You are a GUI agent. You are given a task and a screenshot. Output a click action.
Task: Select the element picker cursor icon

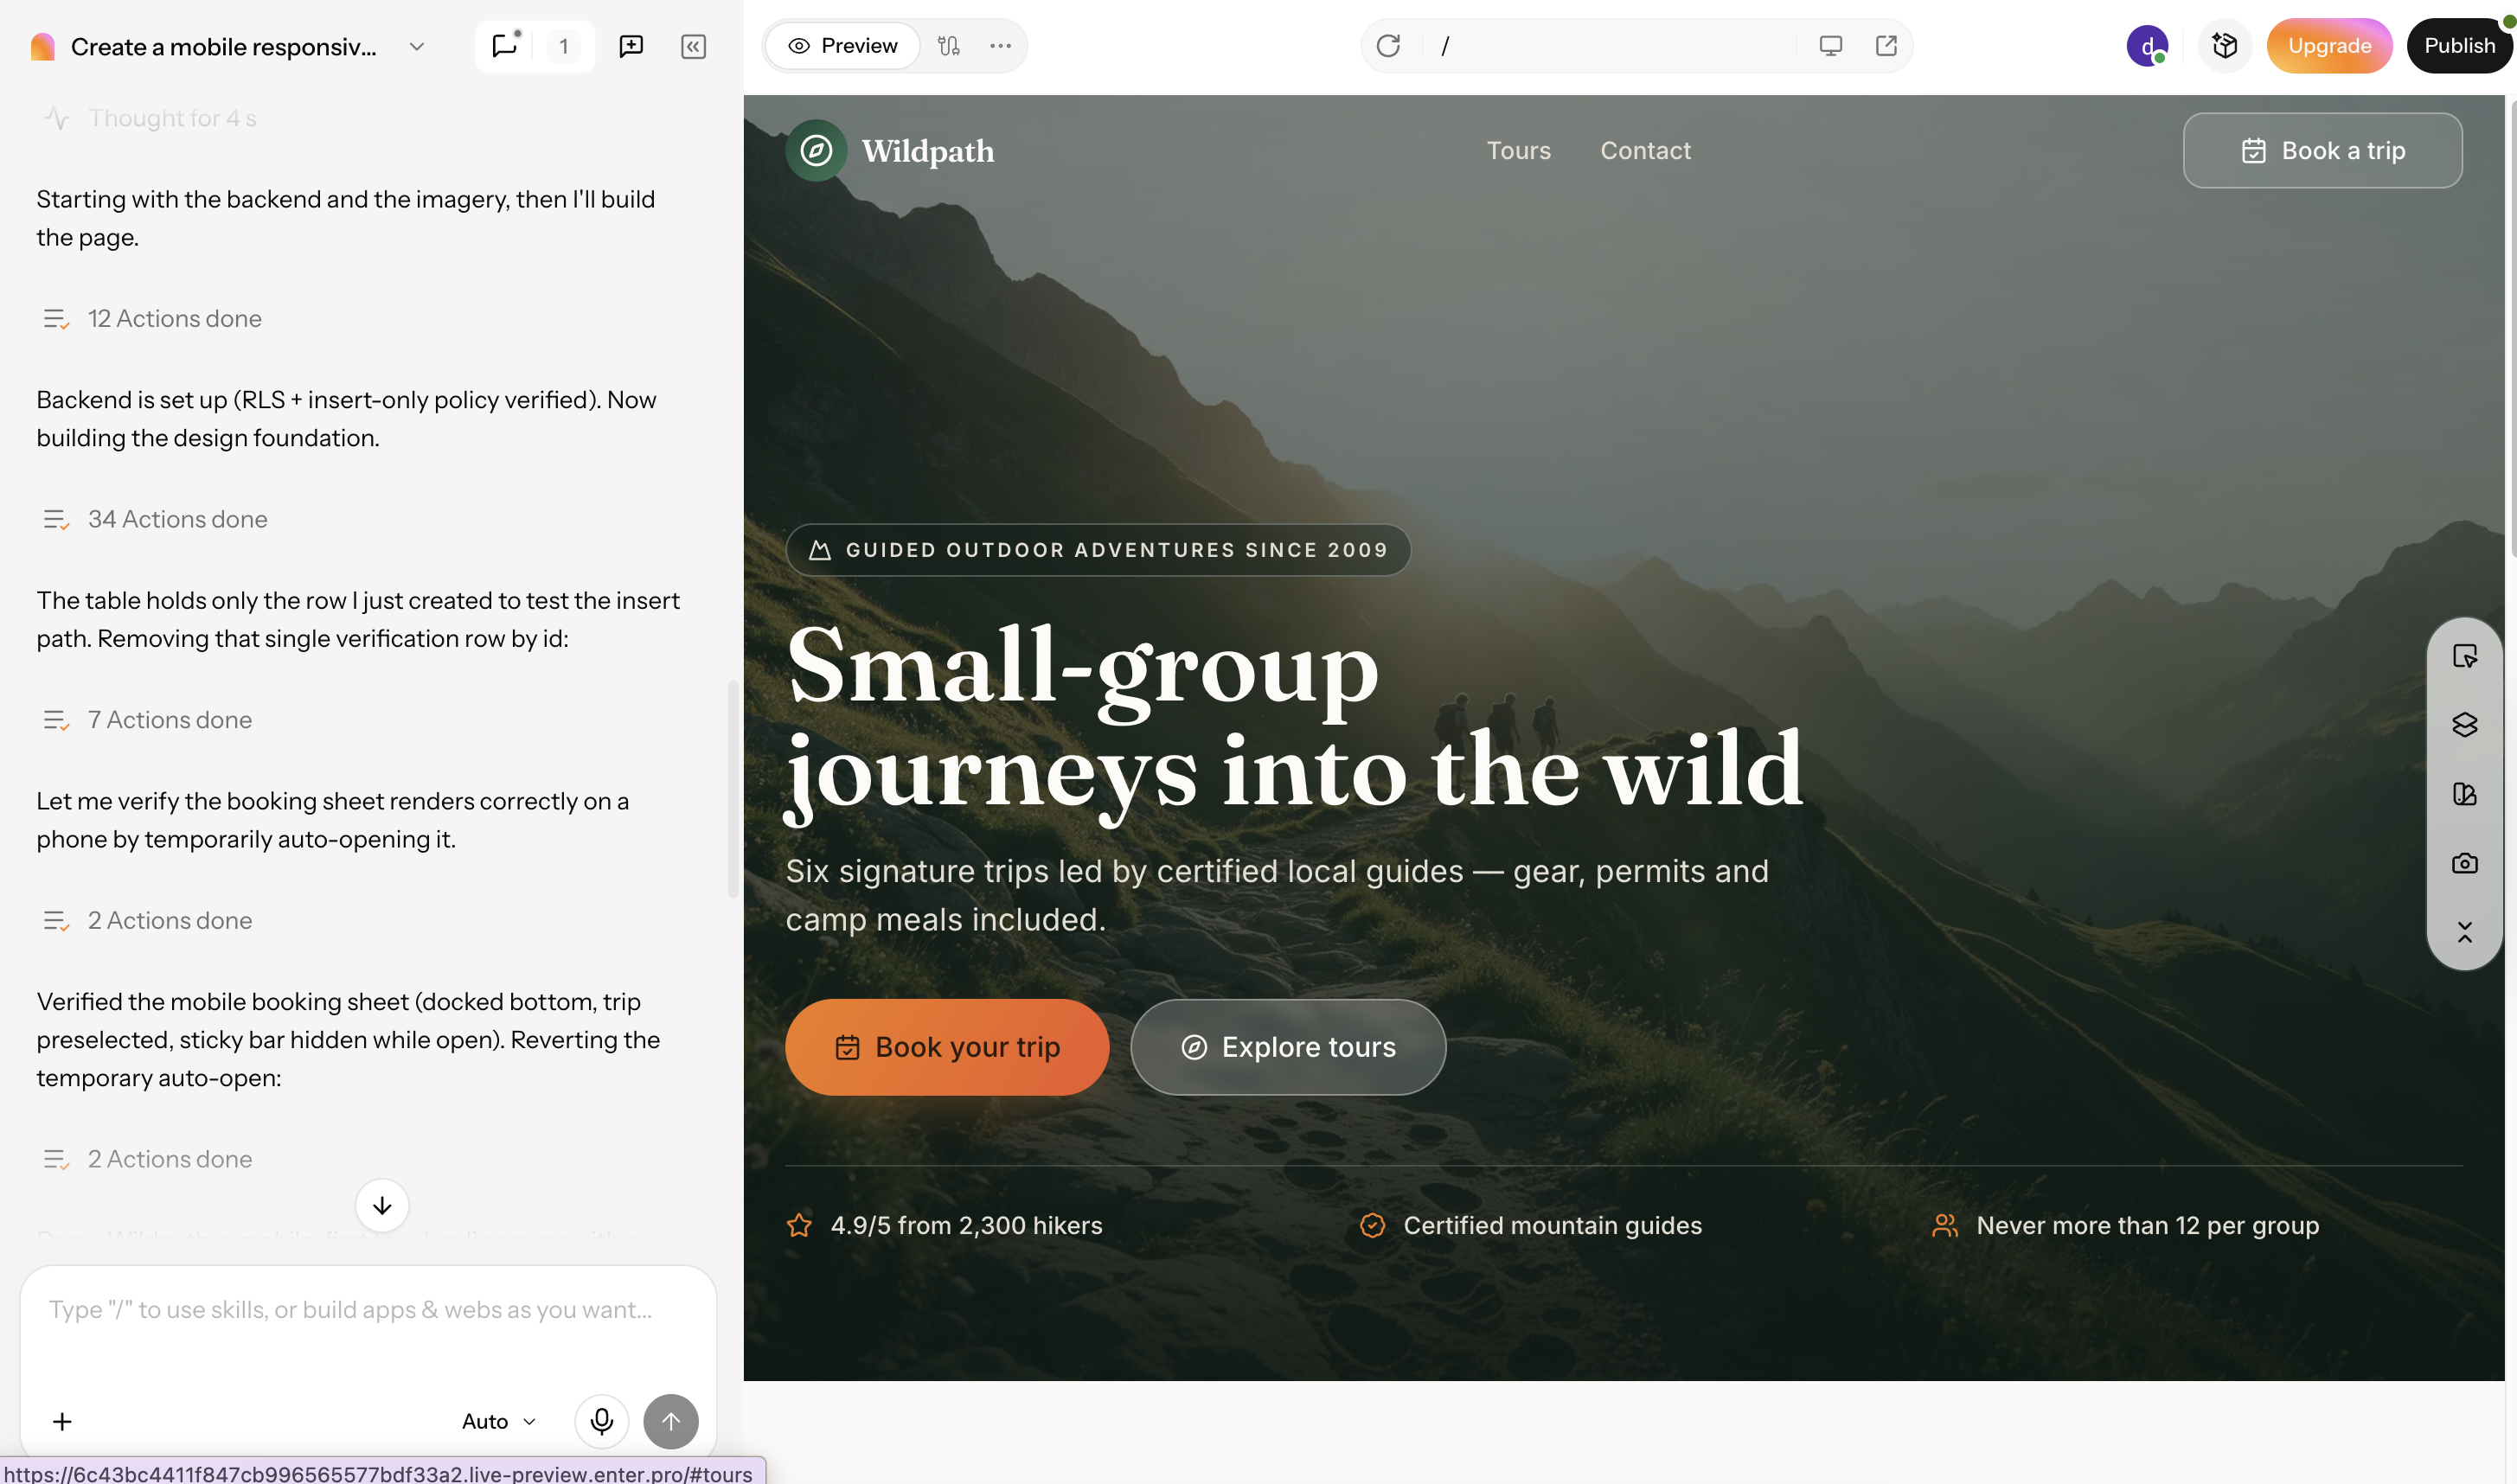tap(2464, 656)
